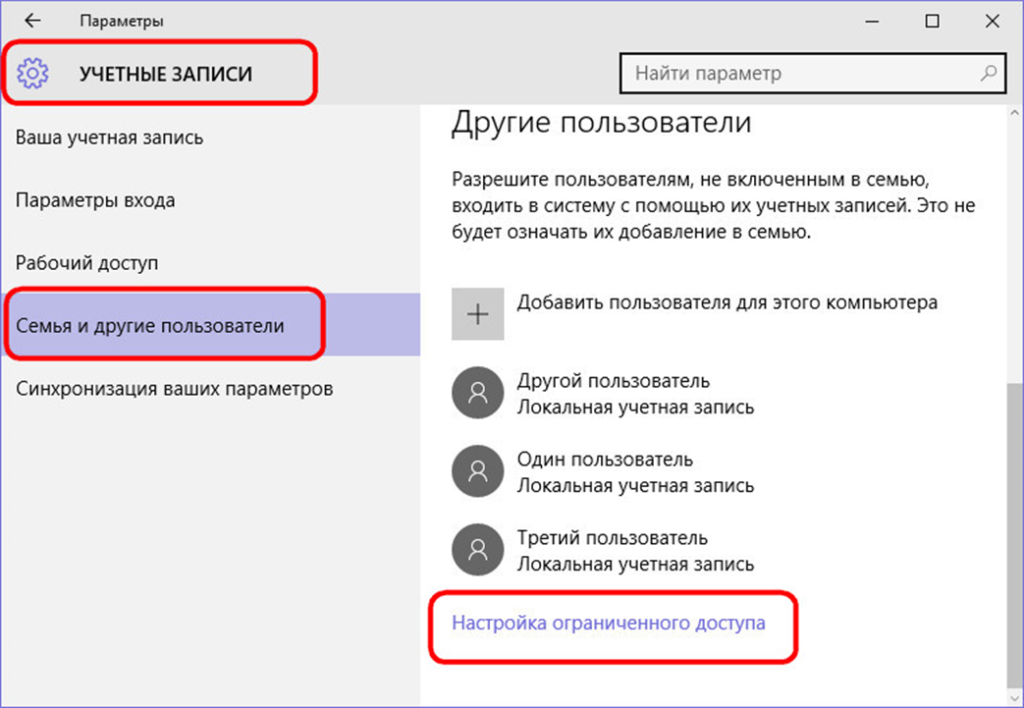
Task: Click scrollbar up arrow
Action: click(1014, 114)
